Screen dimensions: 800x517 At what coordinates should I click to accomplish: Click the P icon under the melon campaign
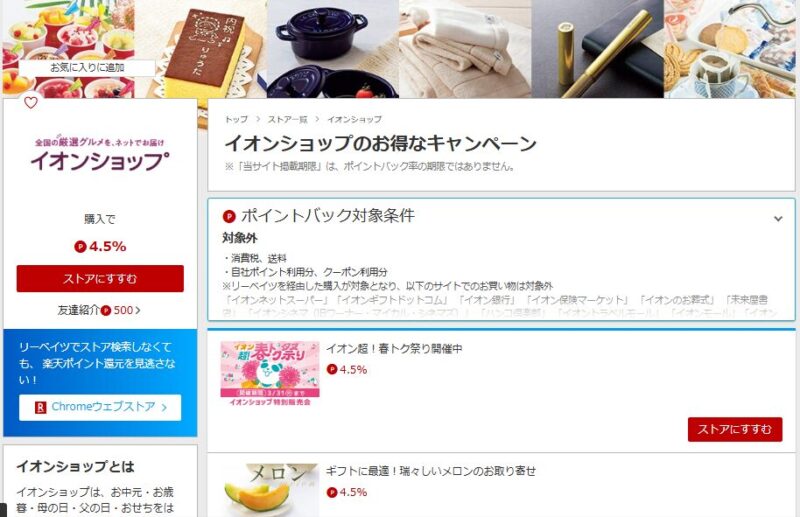[332, 492]
